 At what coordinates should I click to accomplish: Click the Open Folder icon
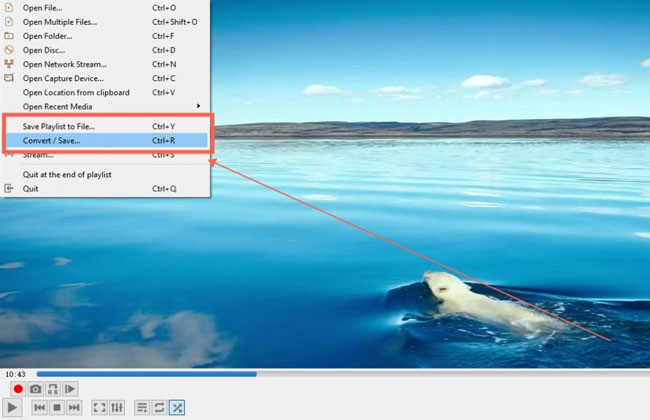(9, 36)
